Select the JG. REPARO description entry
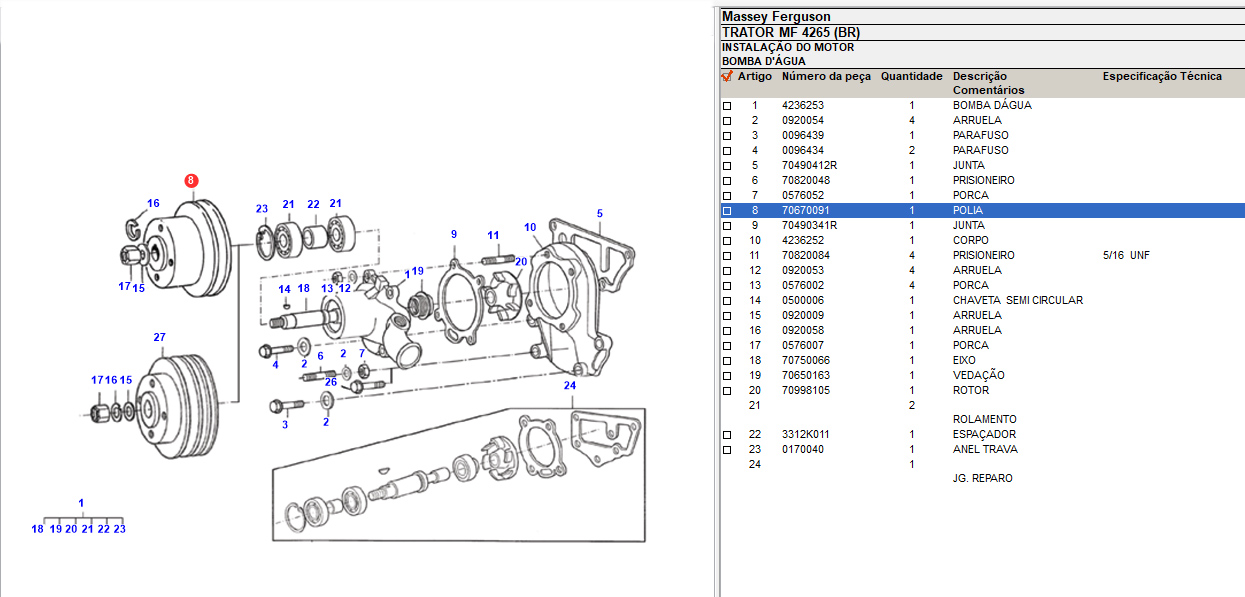 tap(982, 478)
